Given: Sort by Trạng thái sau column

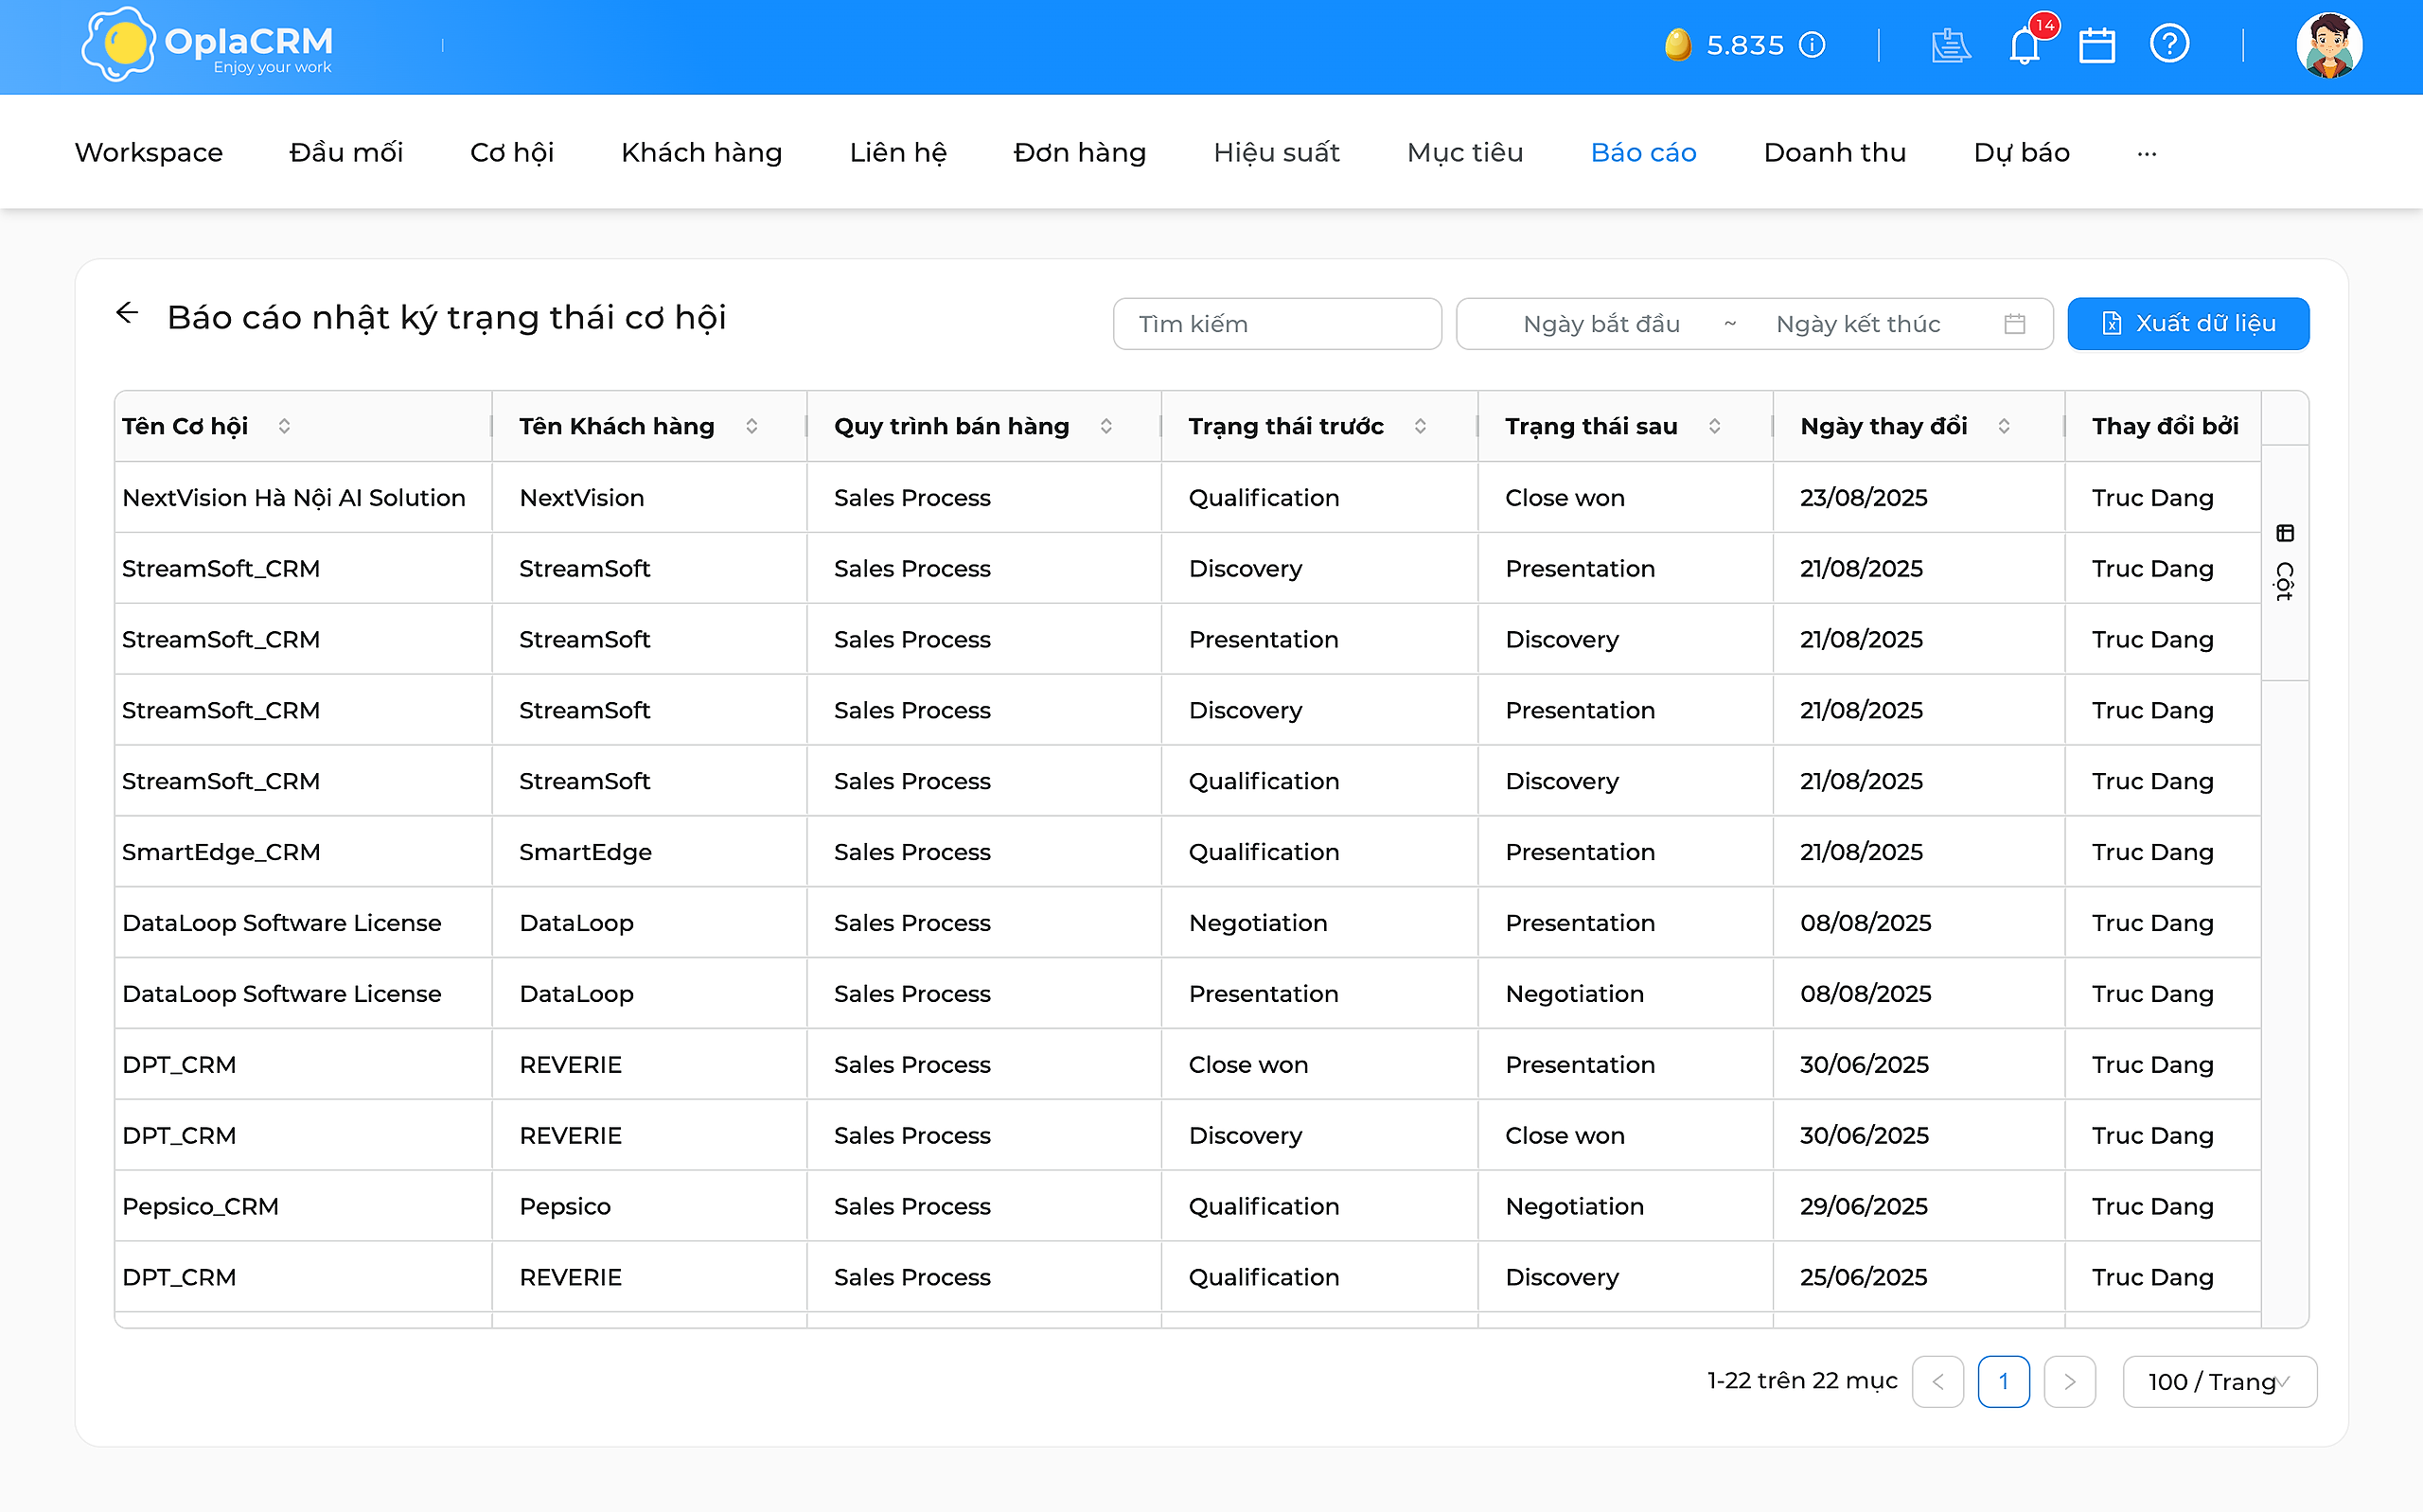Looking at the screenshot, I should (1714, 426).
